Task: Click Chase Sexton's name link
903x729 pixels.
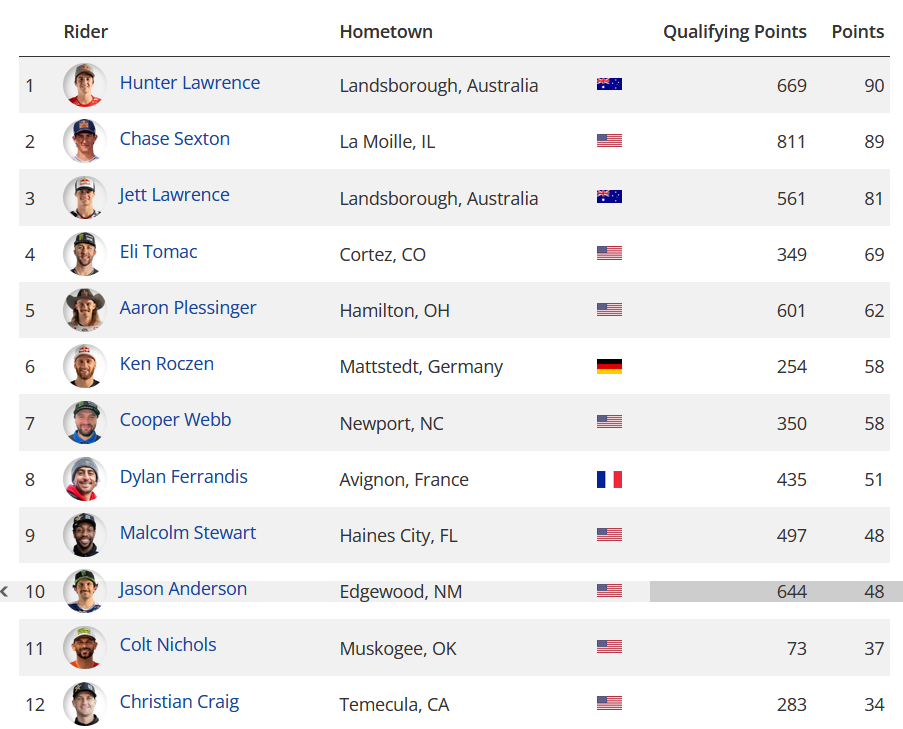Action: (x=174, y=139)
